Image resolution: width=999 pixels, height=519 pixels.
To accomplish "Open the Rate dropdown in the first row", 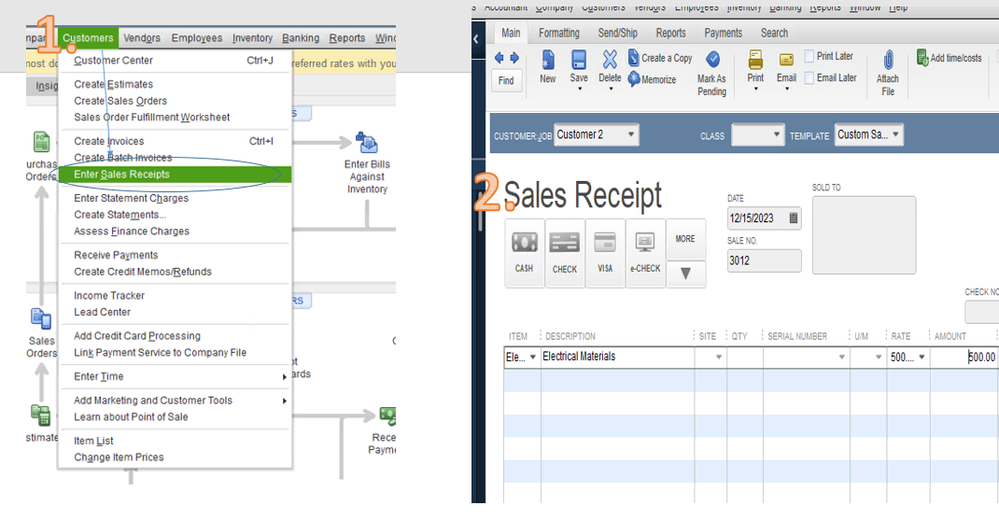I will click(921, 357).
